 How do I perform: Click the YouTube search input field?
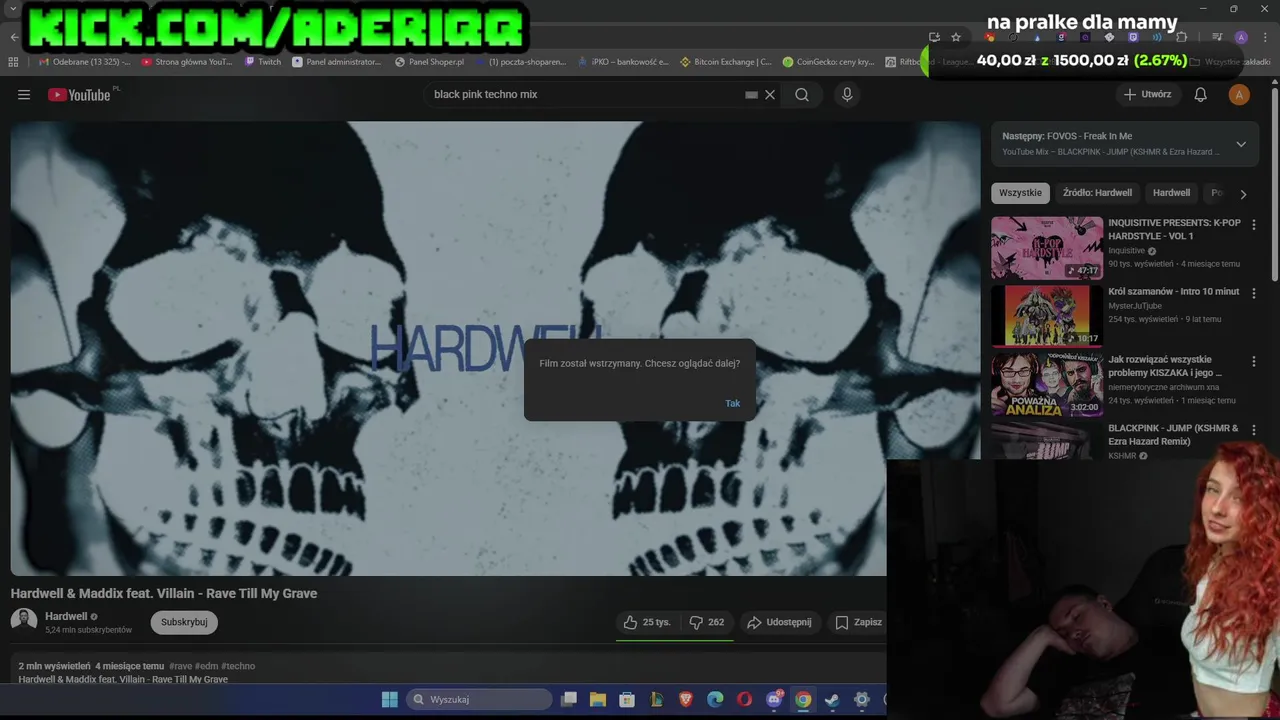(585, 94)
